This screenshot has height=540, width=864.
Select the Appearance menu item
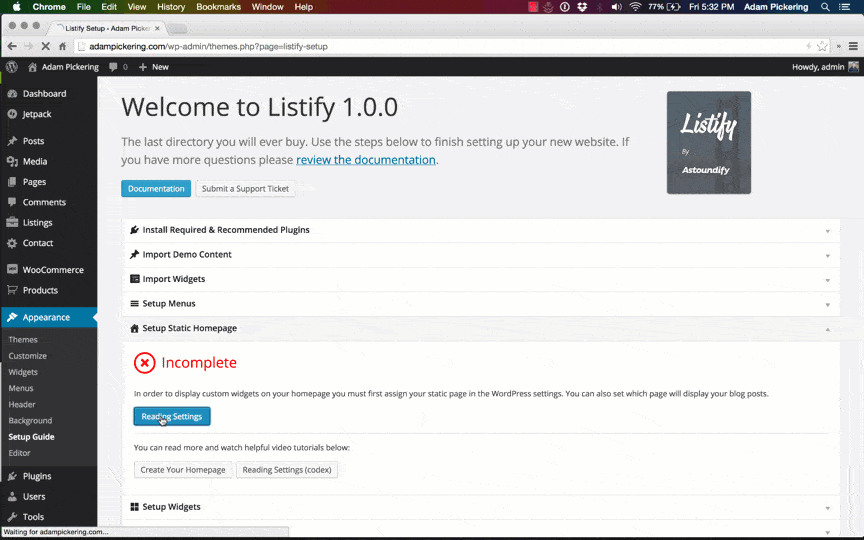click(49, 317)
